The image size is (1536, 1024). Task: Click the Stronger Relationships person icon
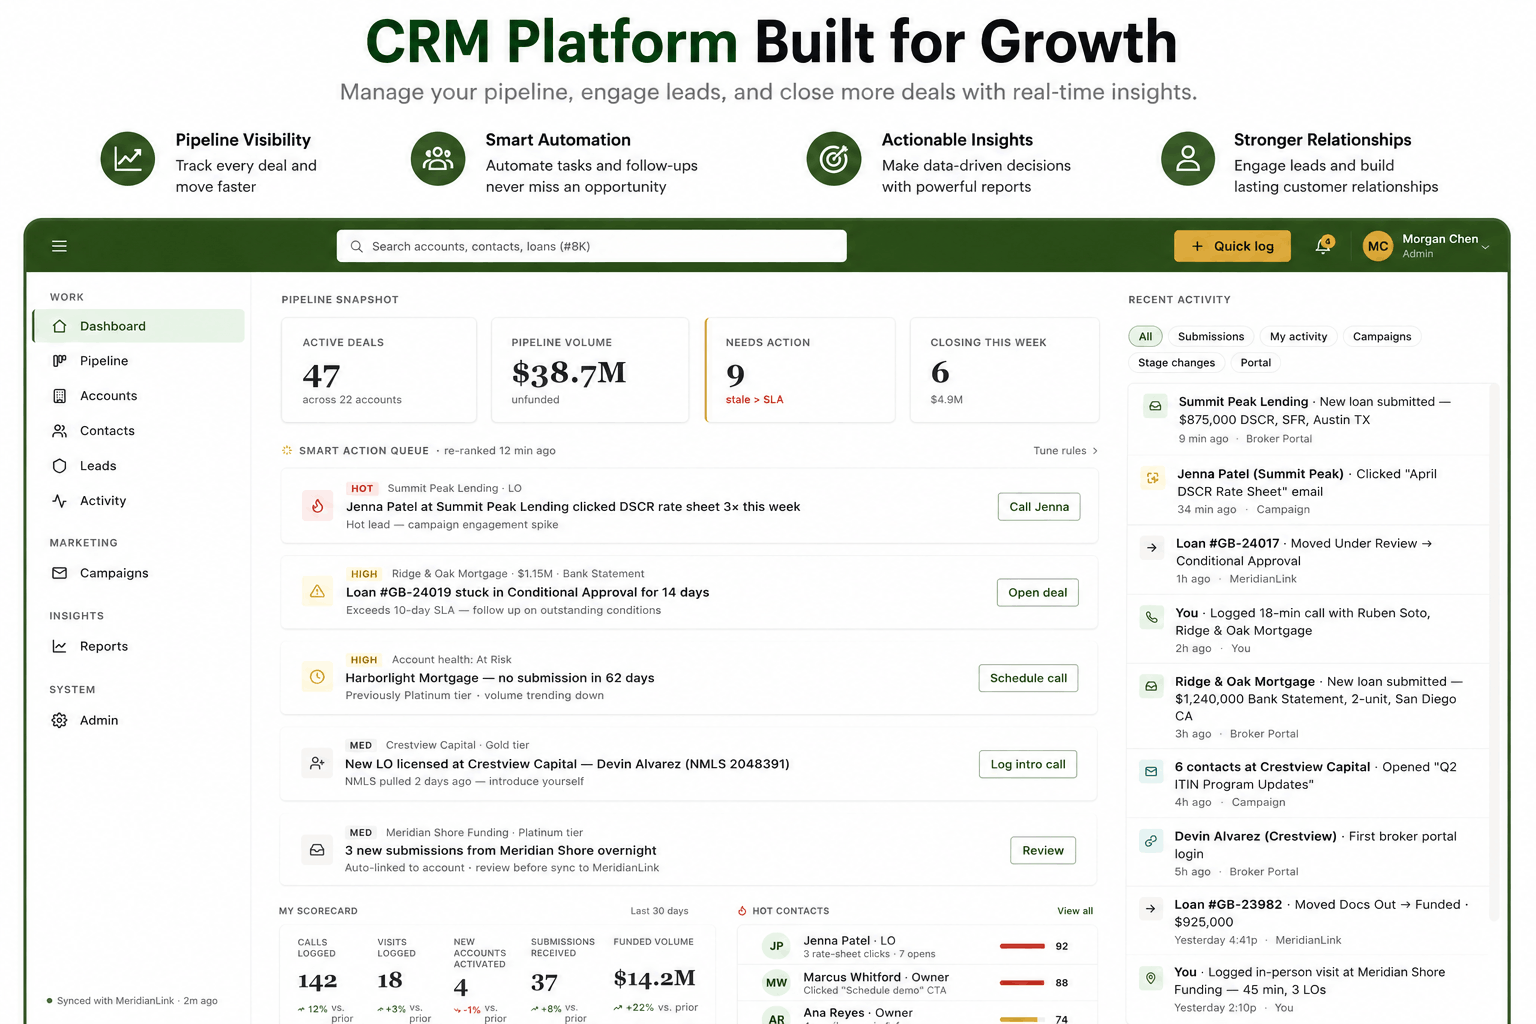[1188, 159]
